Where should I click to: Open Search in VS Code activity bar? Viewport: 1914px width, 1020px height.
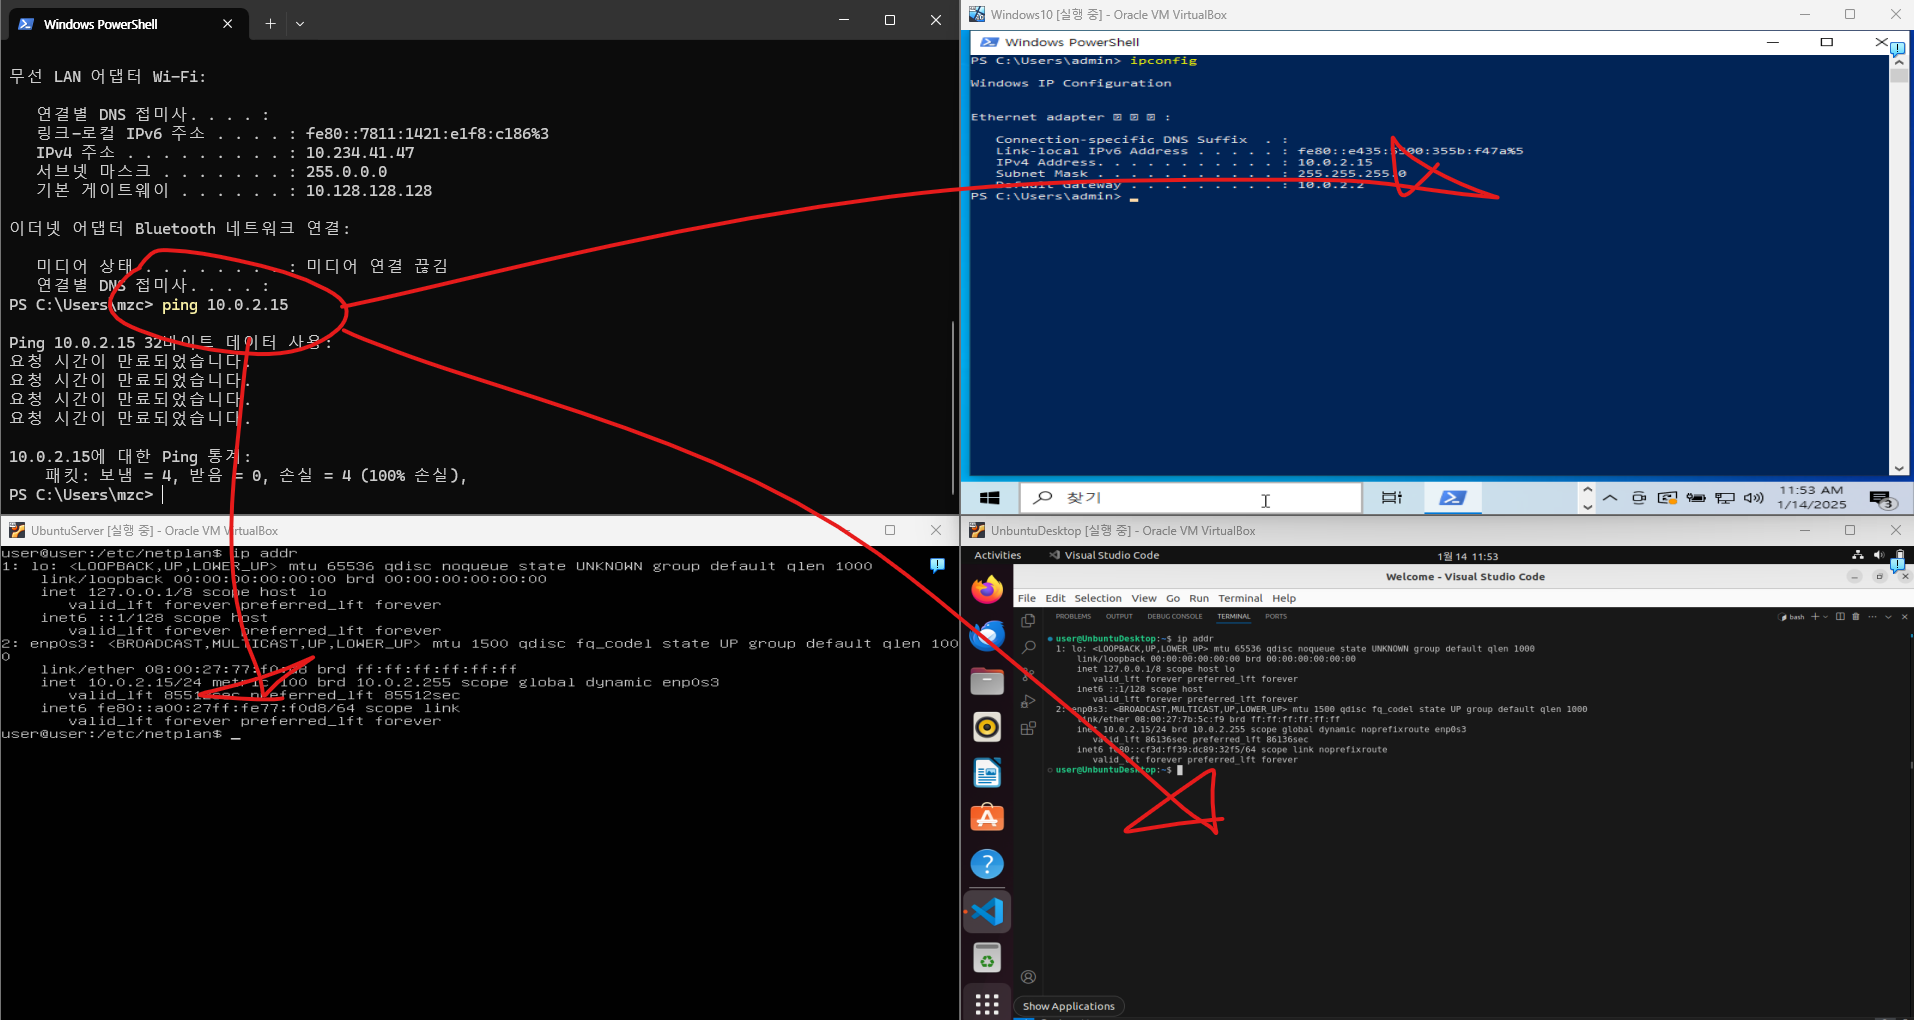coord(1028,648)
